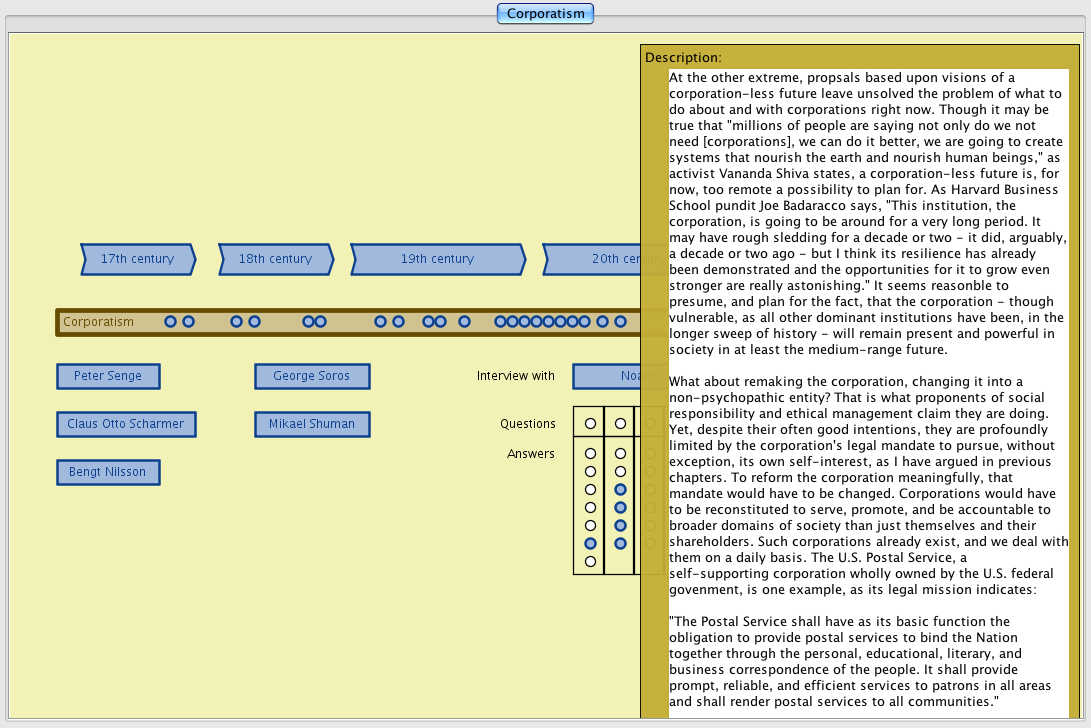Viewport: 1091px width, 728px height.
Task: Open Peter Senge's entry
Action: point(108,376)
